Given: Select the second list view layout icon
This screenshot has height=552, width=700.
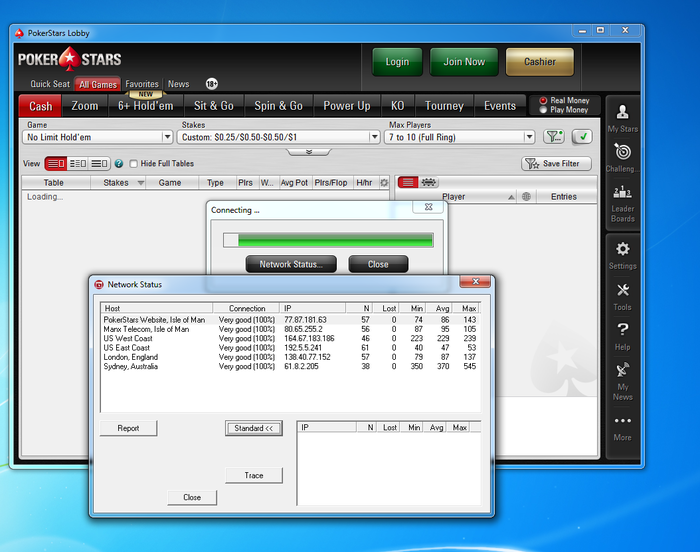Looking at the screenshot, I should (78, 163).
